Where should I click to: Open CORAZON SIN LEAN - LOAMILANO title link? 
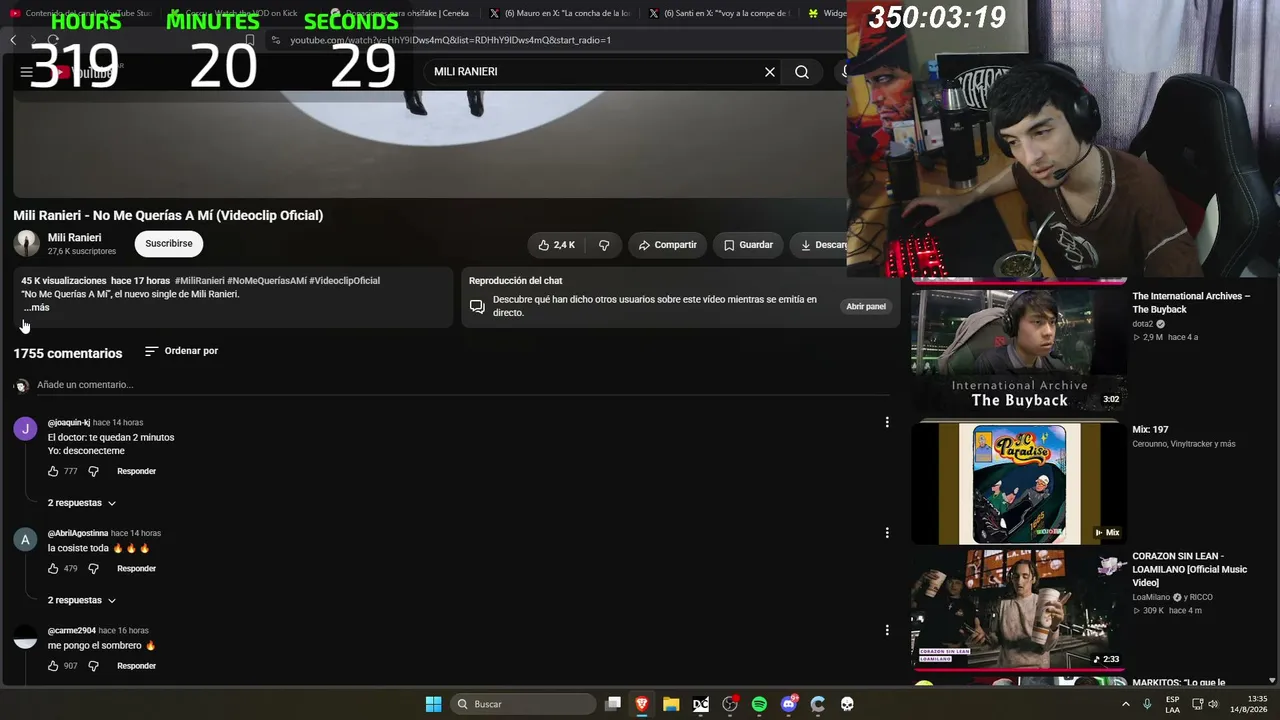tap(1190, 569)
